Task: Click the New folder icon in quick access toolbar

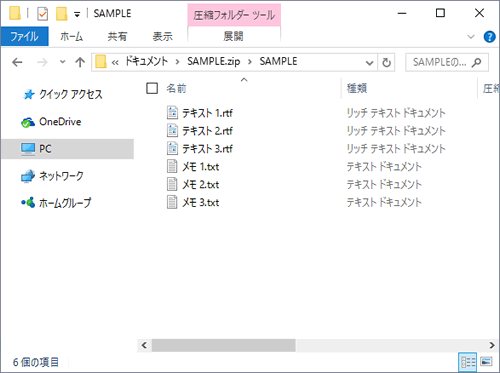Action: [x=61, y=14]
